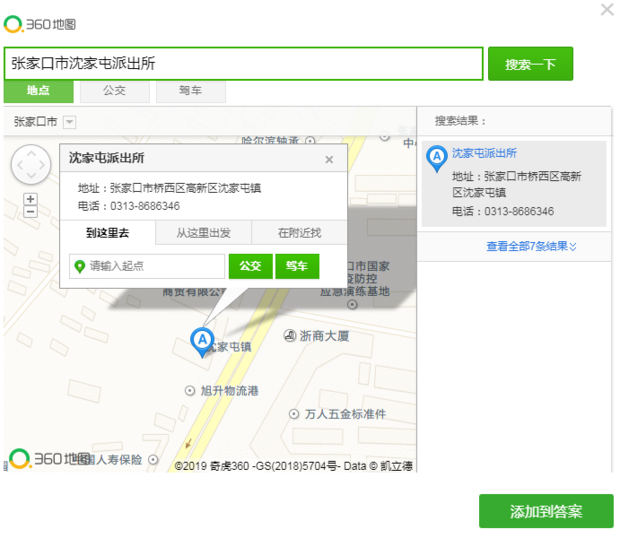Click the map pan direction control
Image resolution: width=620 pixels, height=538 pixels.
click(x=31, y=164)
